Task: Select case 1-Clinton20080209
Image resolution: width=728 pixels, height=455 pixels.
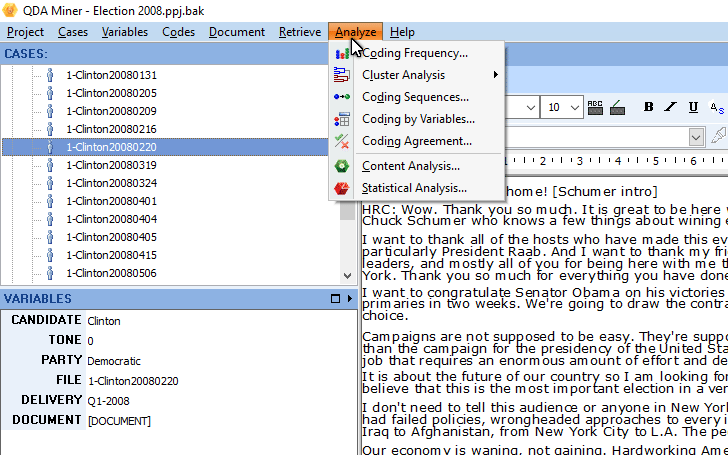Action: point(111,111)
